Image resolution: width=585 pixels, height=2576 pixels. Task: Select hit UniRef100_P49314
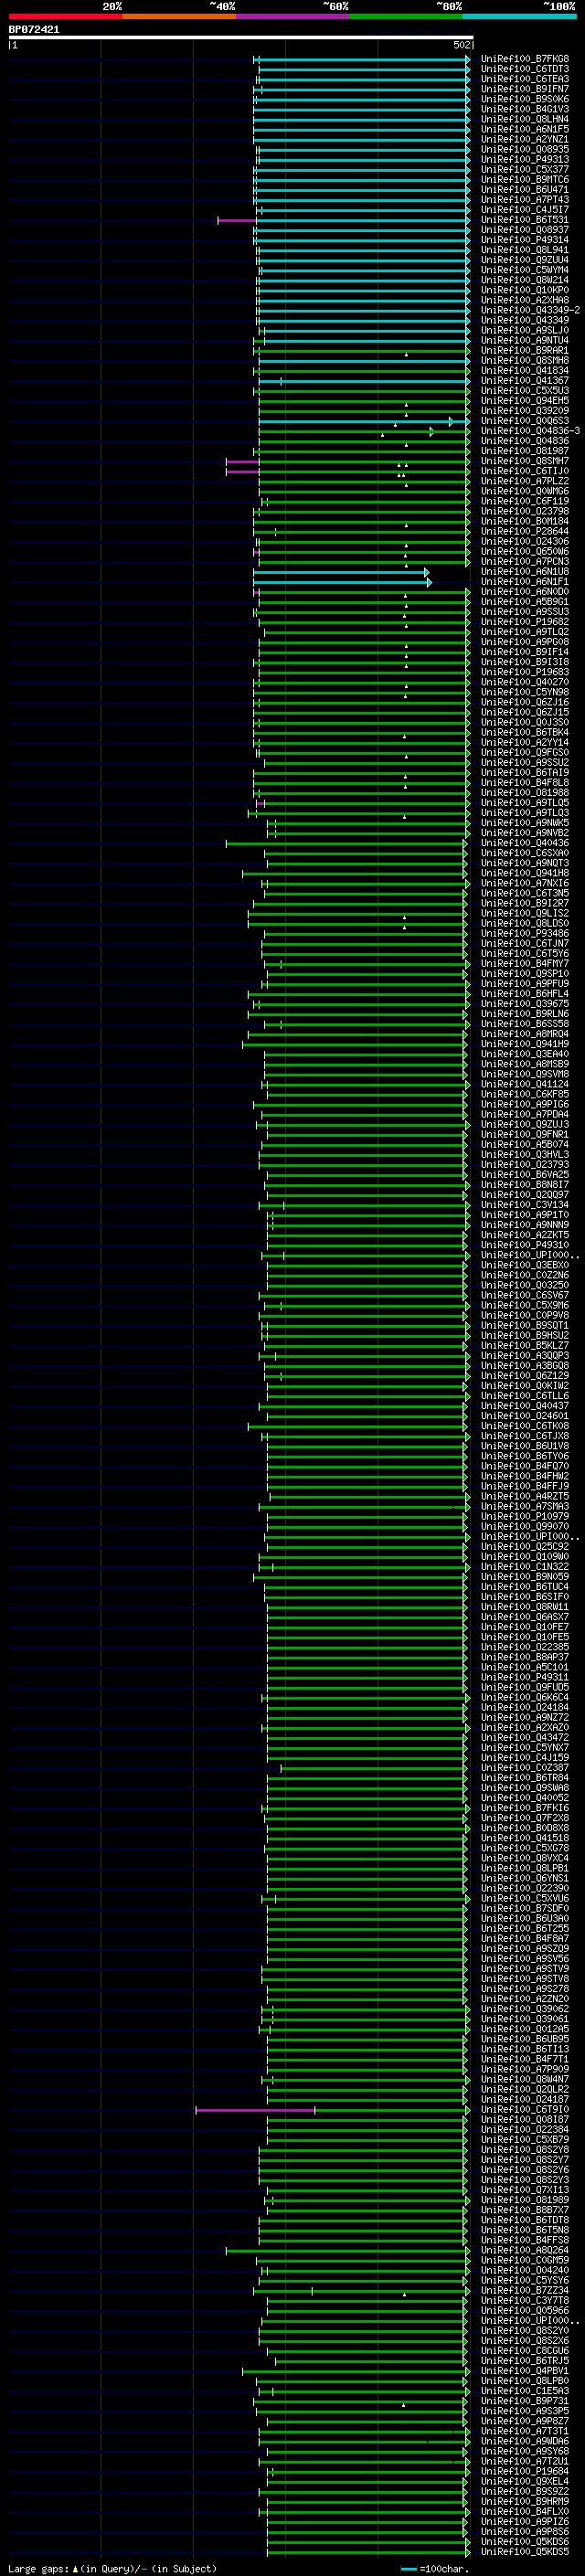525,240
